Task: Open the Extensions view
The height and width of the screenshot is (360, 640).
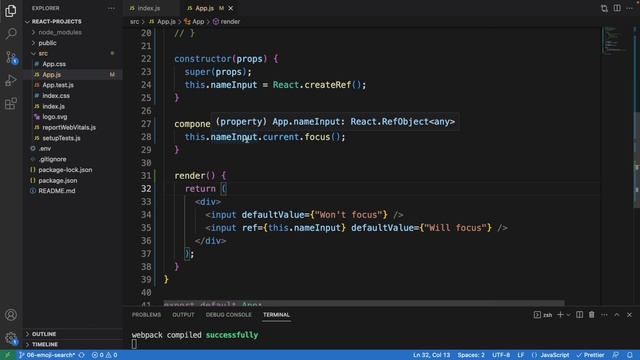Action: coord(11,103)
